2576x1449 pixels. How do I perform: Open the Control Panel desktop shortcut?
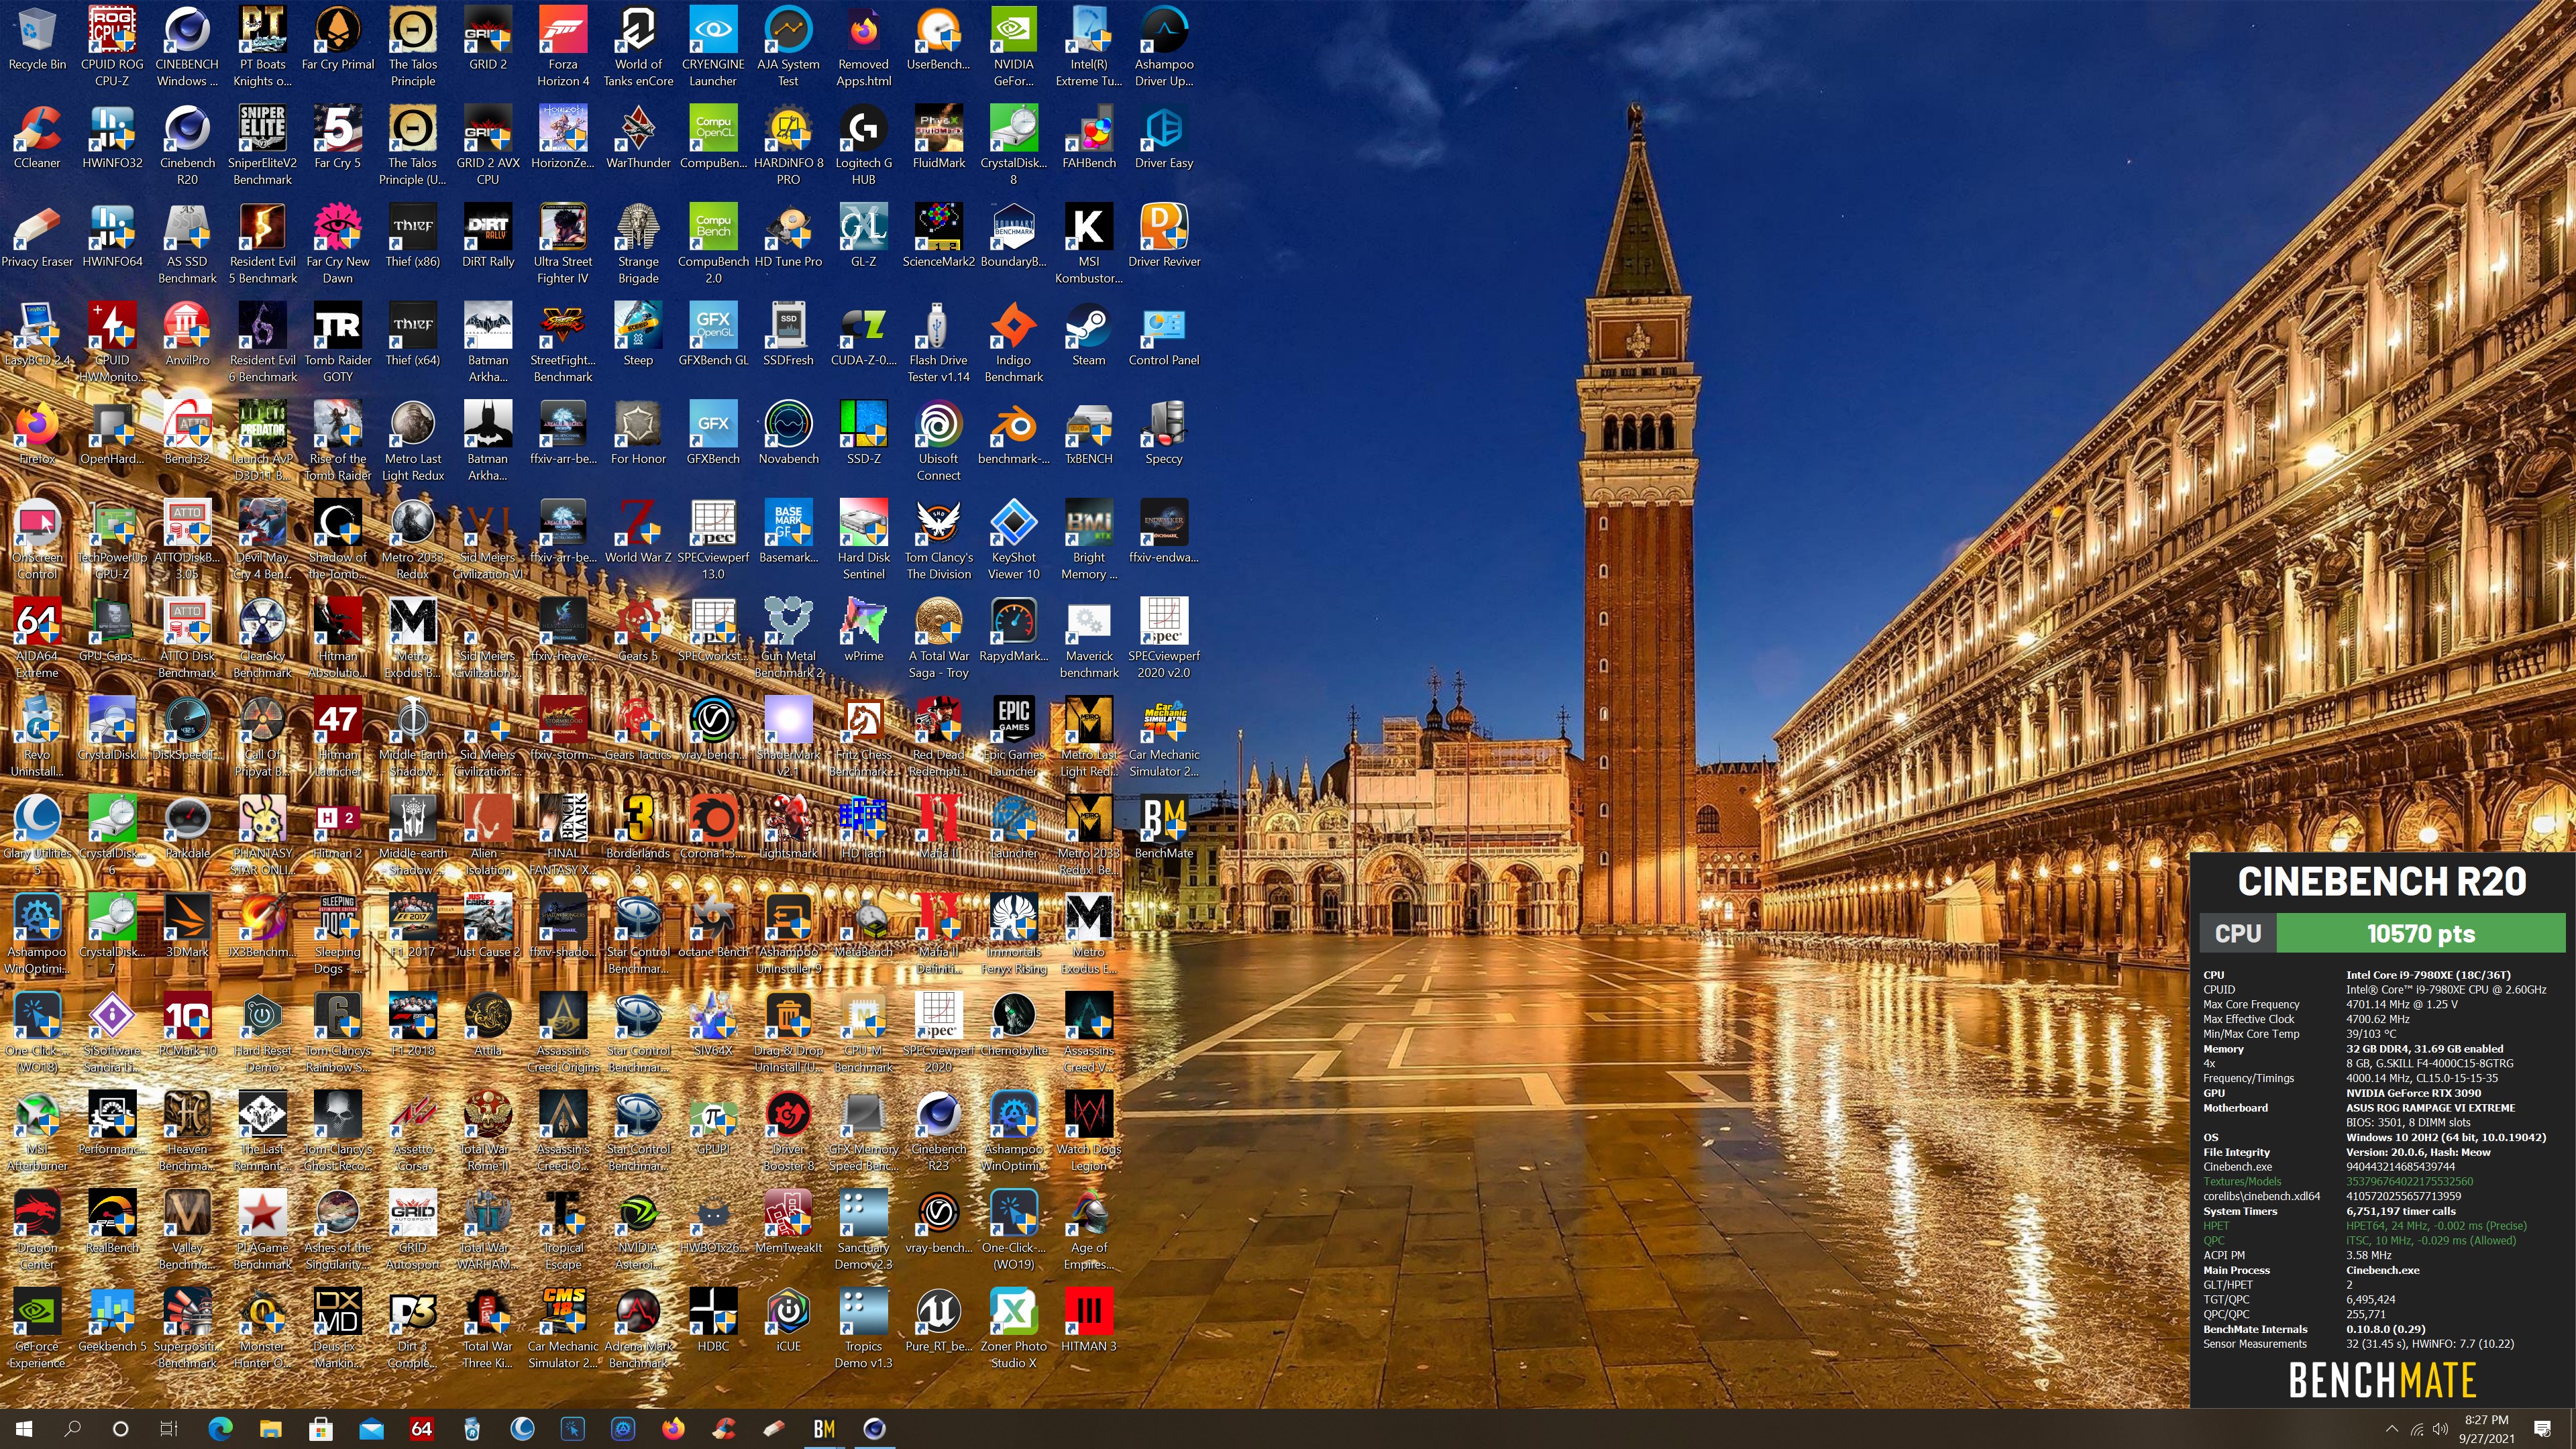click(x=1164, y=335)
